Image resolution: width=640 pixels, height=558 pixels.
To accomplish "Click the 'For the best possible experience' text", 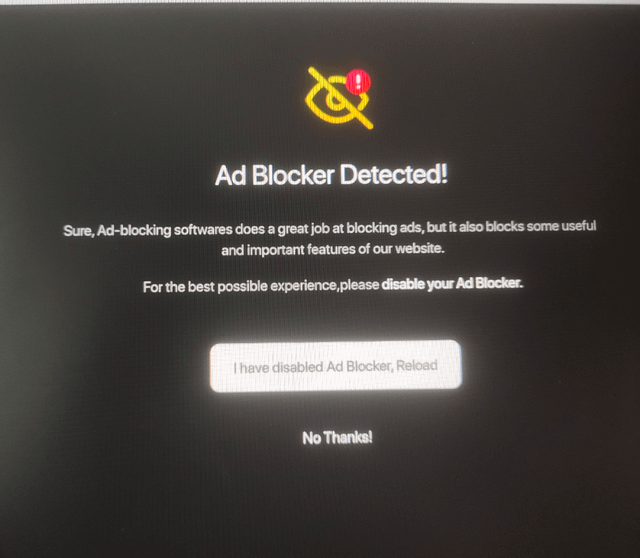I will [x=240, y=286].
